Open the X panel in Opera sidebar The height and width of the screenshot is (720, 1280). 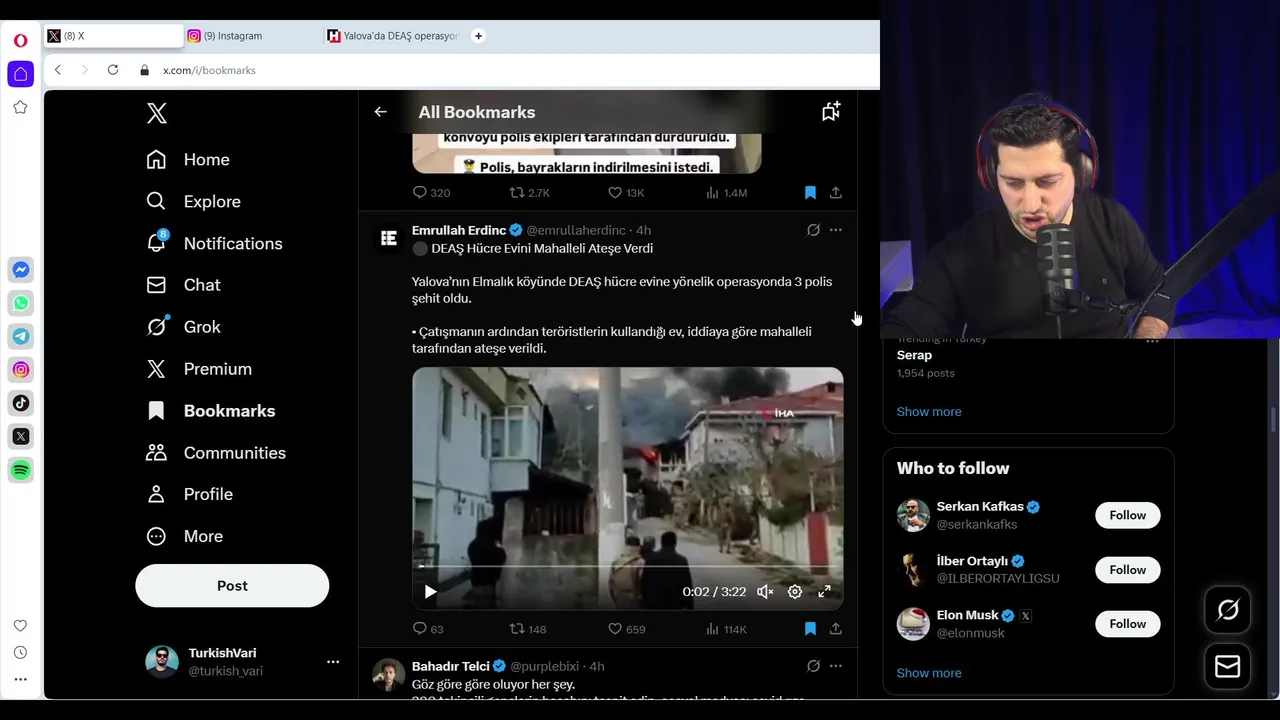tap(20, 436)
